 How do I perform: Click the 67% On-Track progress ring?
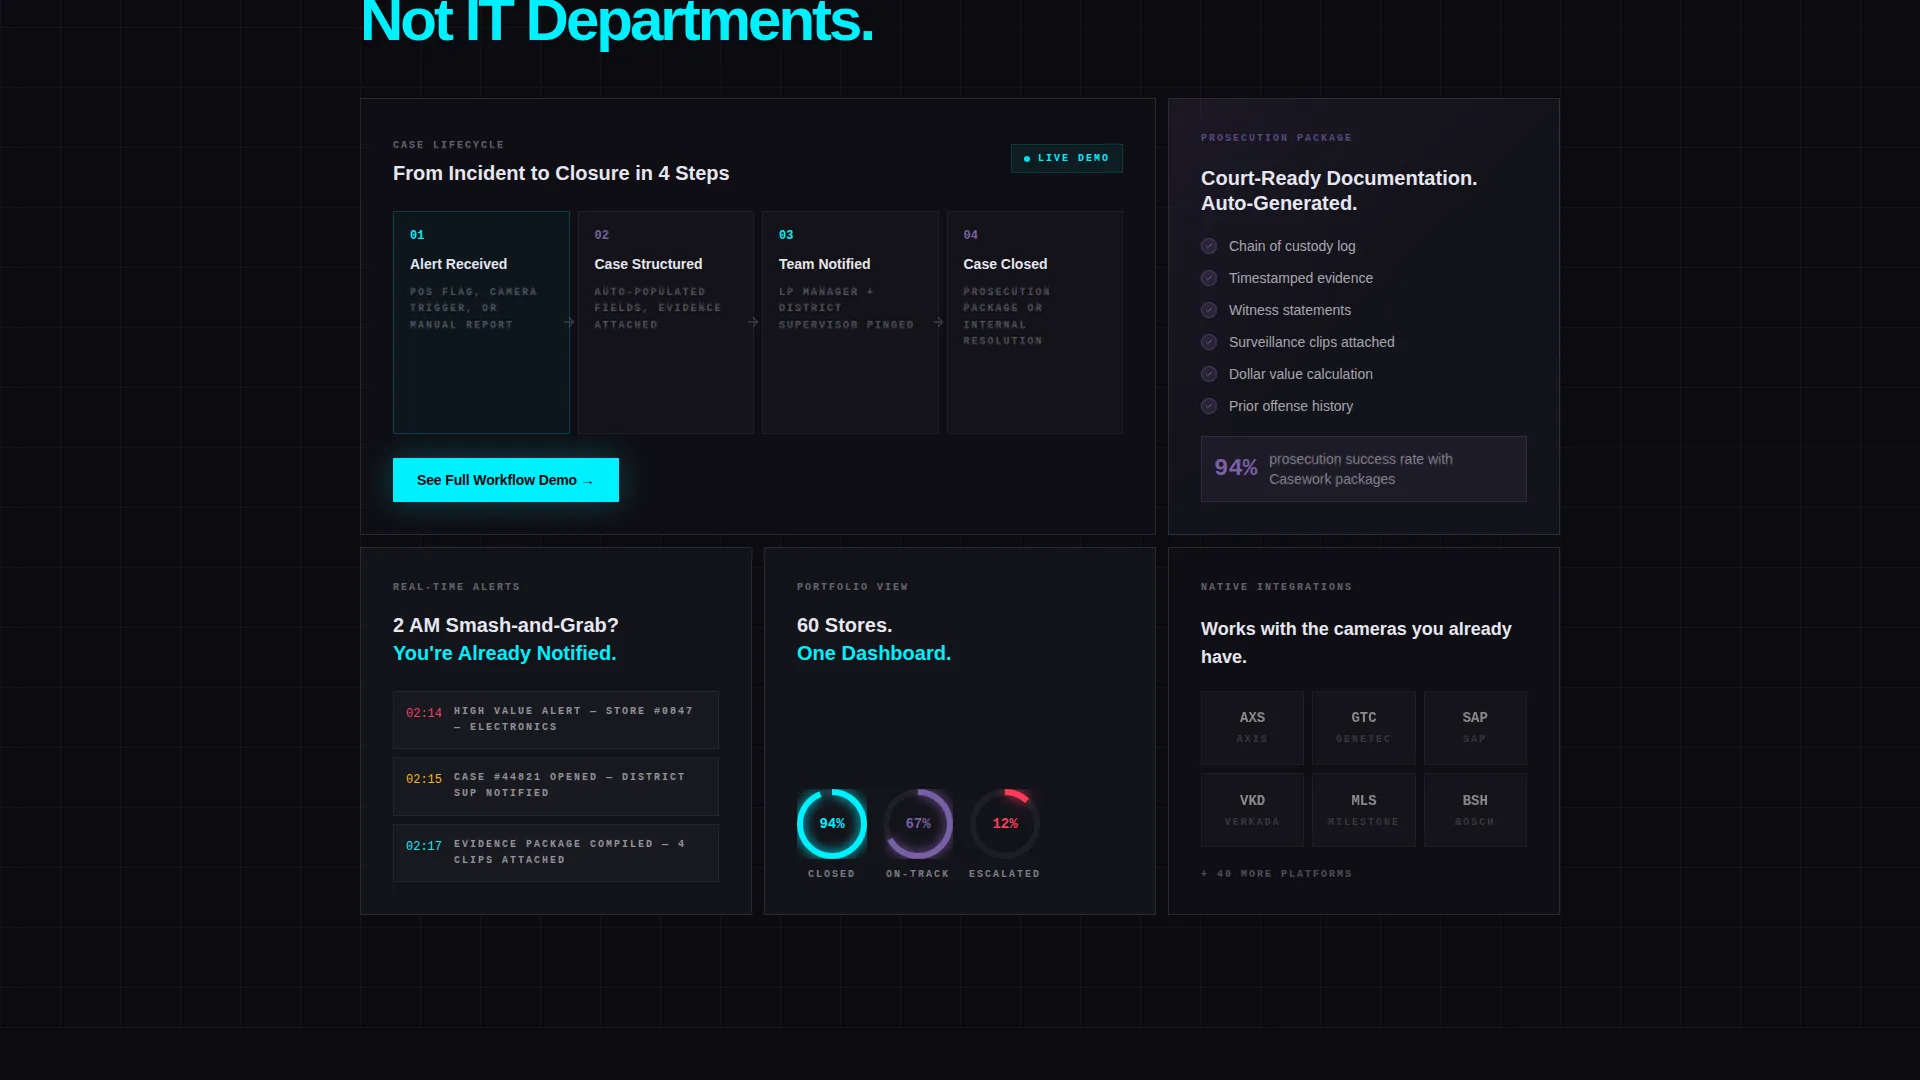(x=918, y=824)
